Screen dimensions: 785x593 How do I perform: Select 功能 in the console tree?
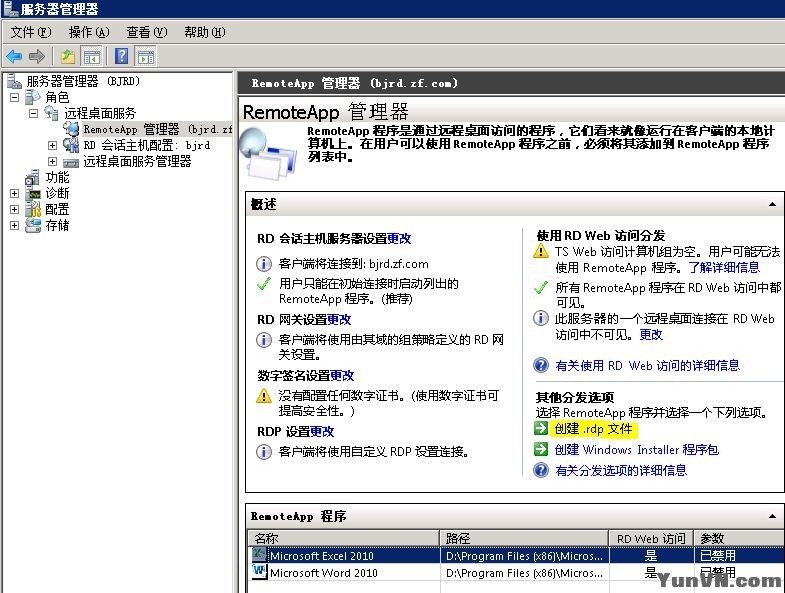point(58,177)
